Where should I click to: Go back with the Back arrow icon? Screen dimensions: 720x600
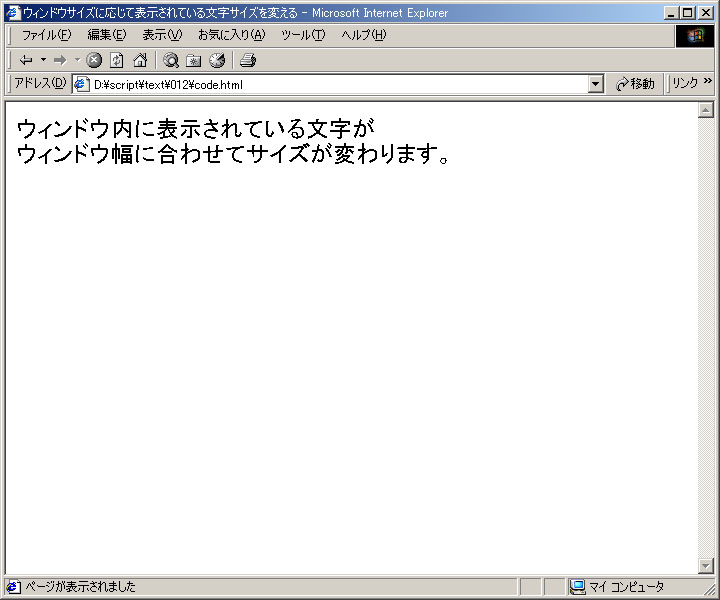point(26,60)
